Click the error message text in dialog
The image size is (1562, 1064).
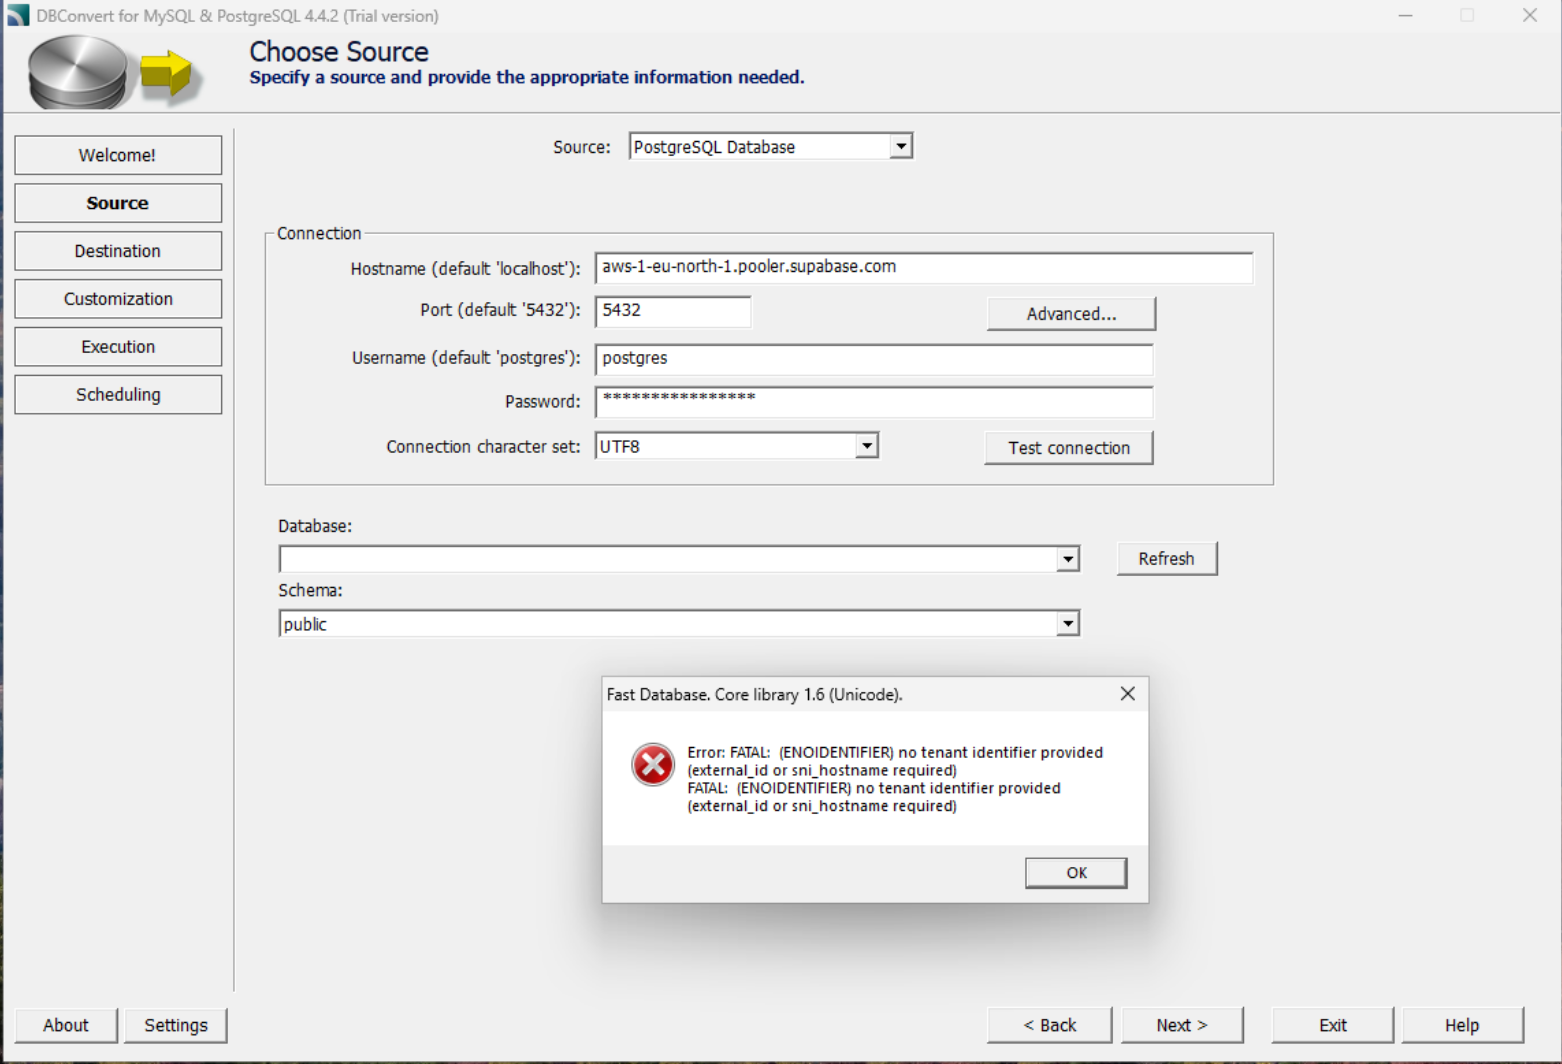[x=895, y=779]
